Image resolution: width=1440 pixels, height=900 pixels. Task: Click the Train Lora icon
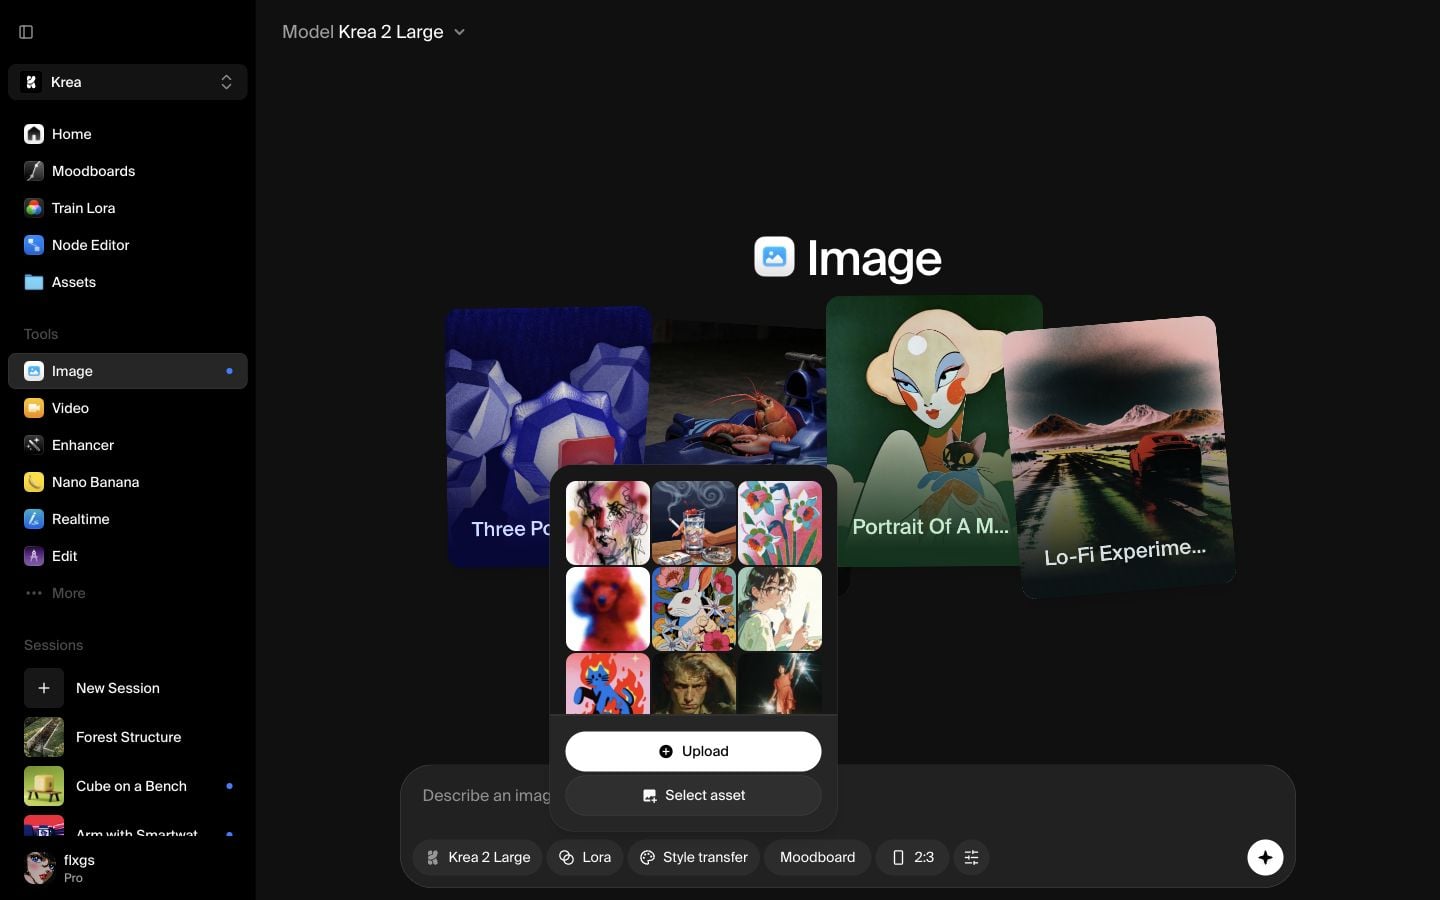(x=34, y=208)
